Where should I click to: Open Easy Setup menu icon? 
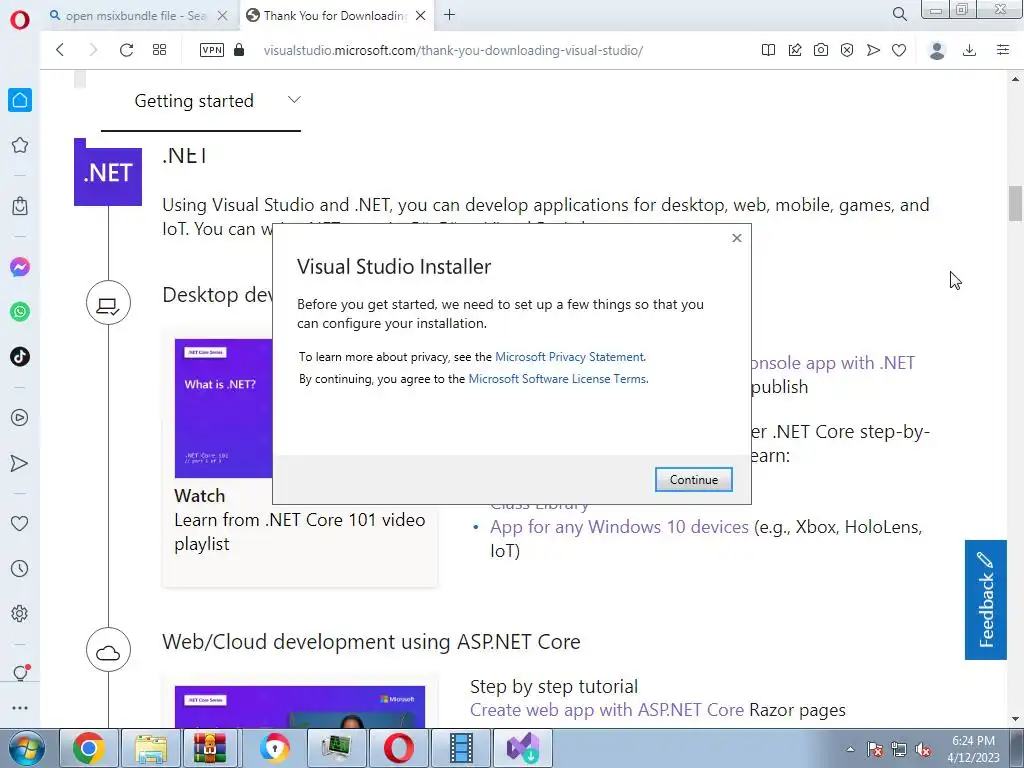[1003, 50]
